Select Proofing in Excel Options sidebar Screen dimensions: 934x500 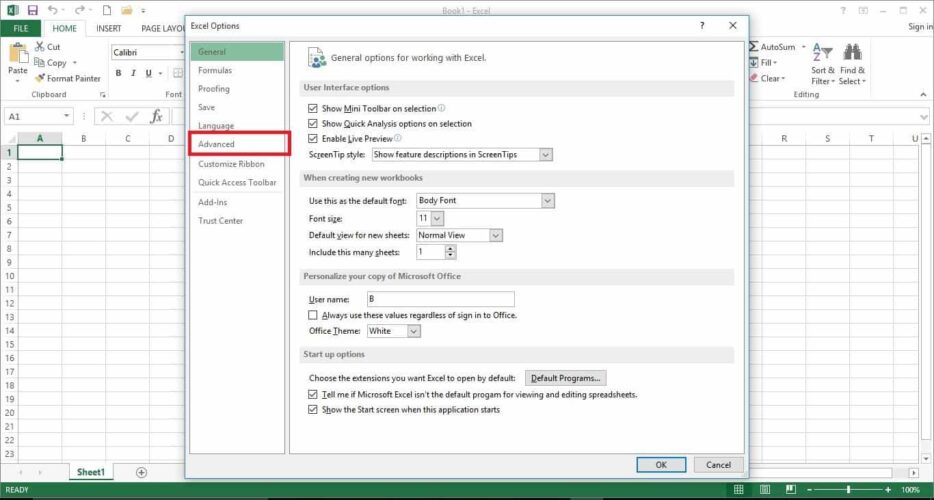[x=237, y=89]
